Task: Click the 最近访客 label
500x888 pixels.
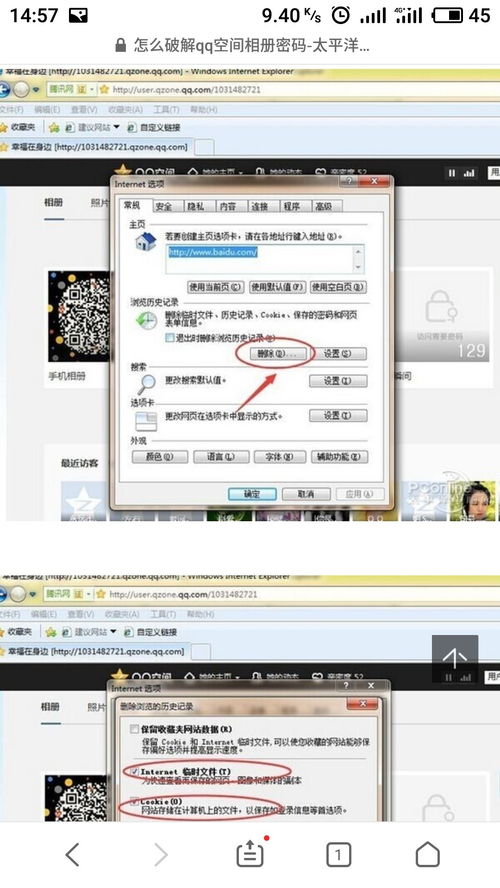Action: click(80, 463)
